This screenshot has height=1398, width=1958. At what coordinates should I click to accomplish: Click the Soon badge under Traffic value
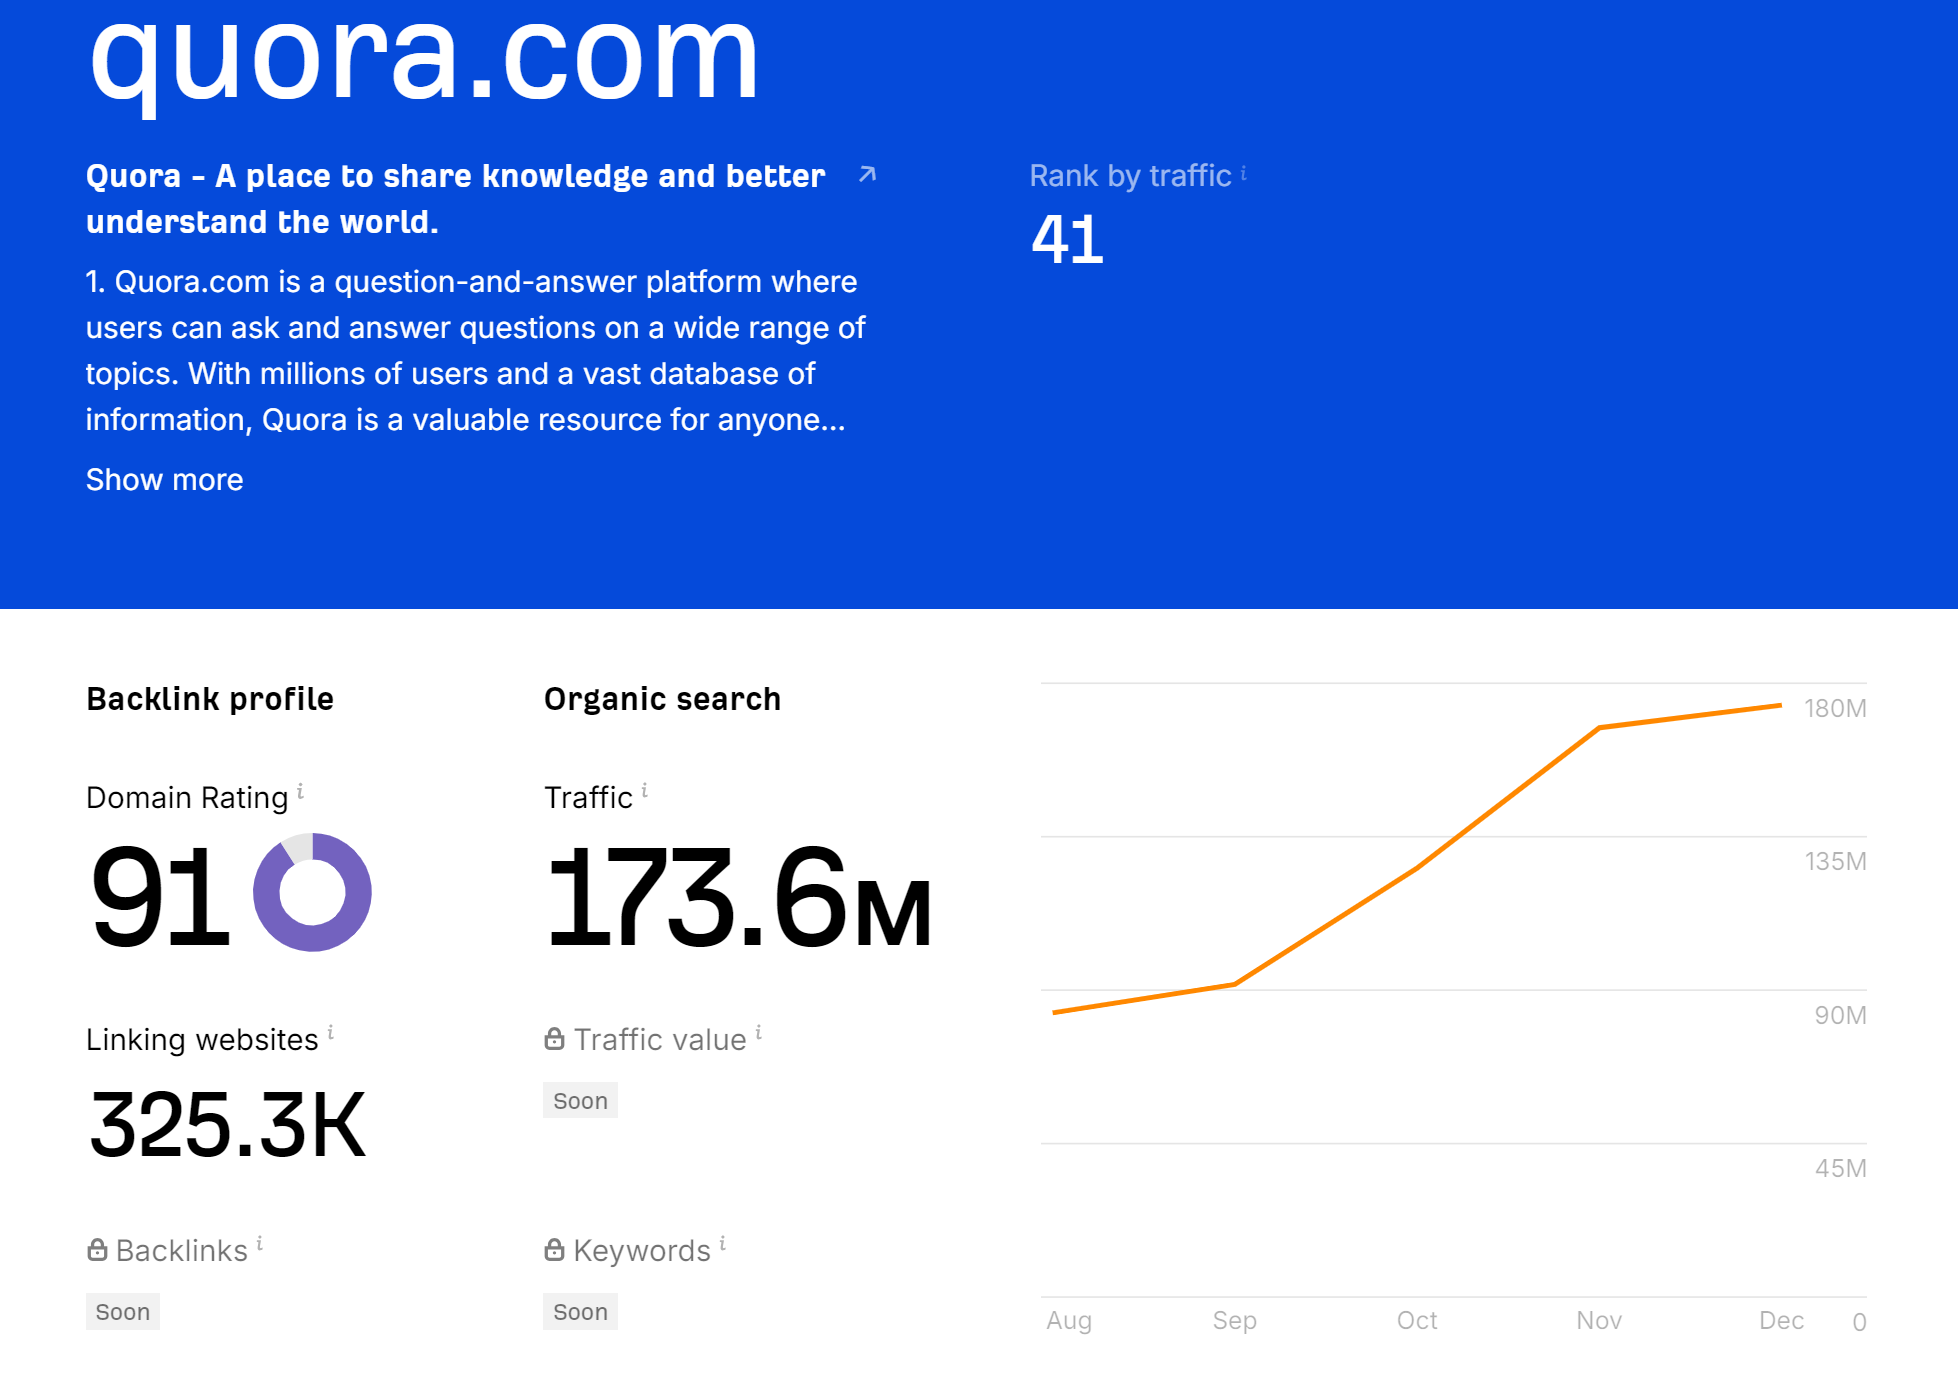580,1101
